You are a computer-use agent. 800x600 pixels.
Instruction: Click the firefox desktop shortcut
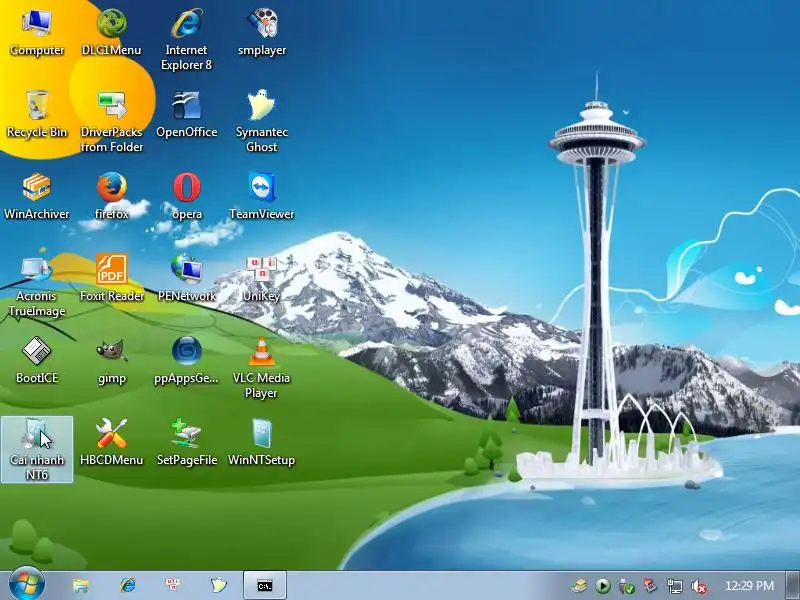click(x=111, y=196)
